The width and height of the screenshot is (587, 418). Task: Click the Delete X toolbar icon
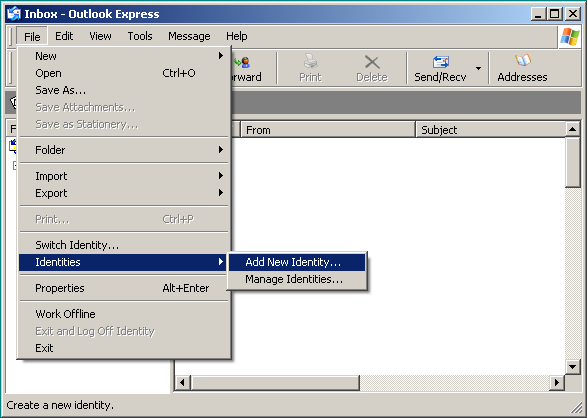pos(372,62)
